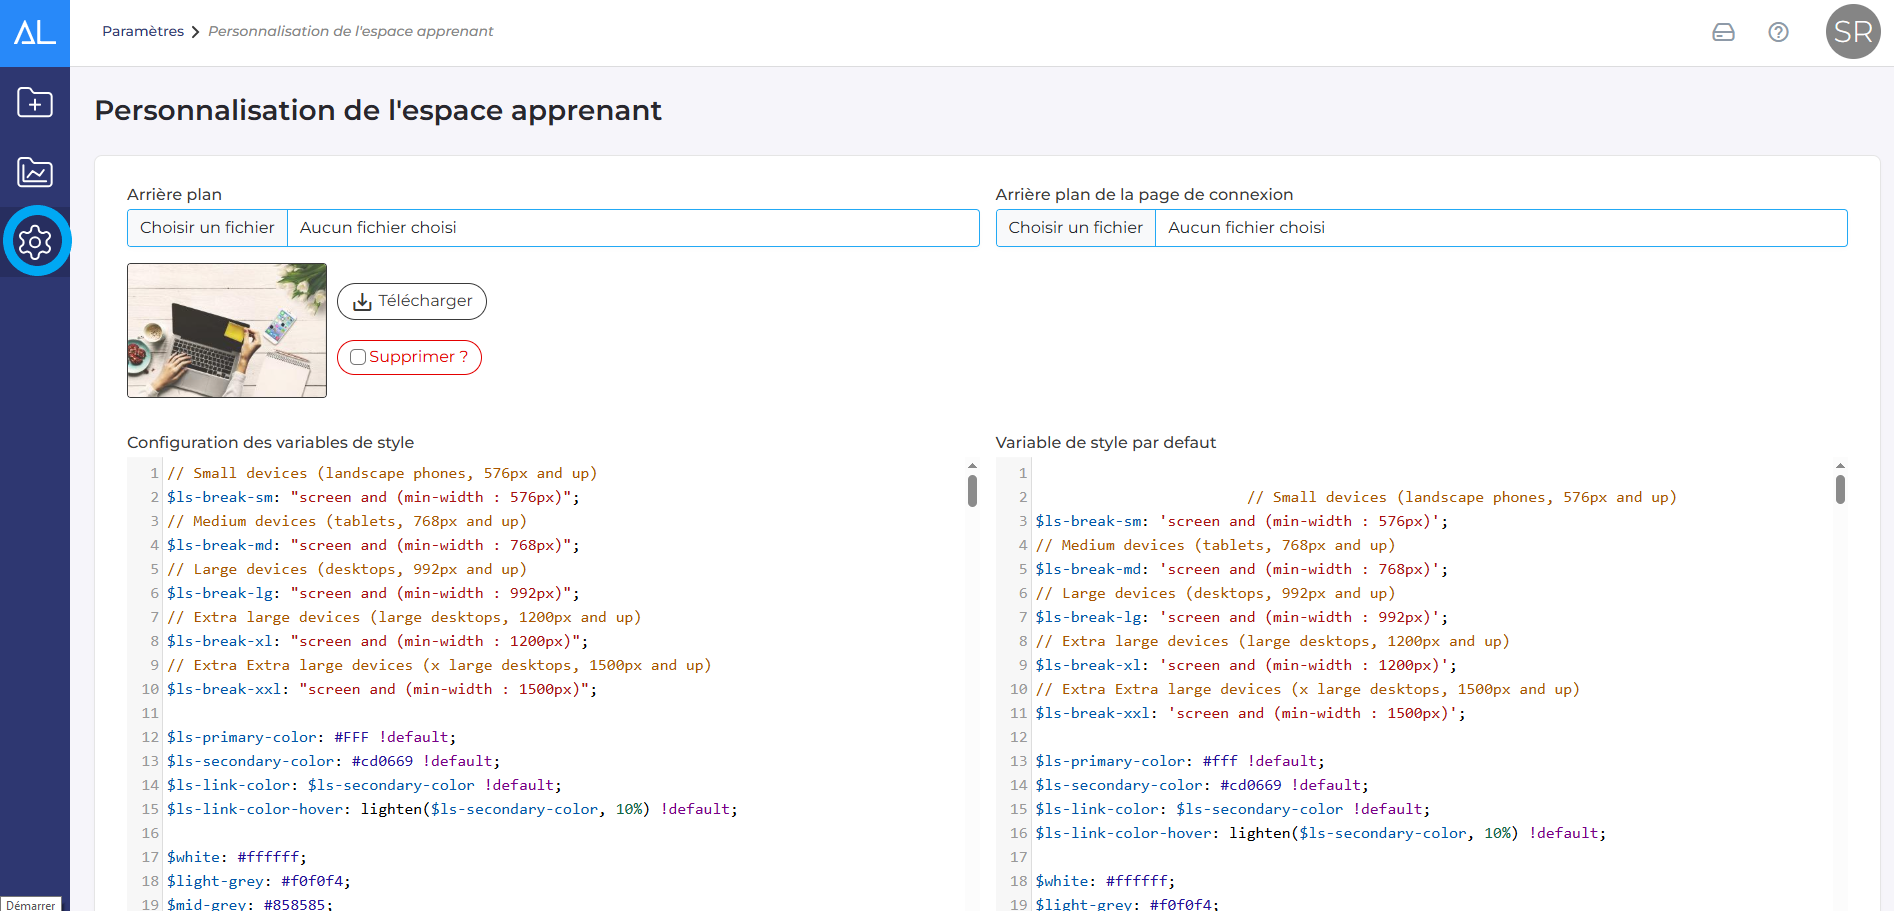1894x911 pixels.
Task: Open the add folder sidebar icon
Action: tap(35, 102)
